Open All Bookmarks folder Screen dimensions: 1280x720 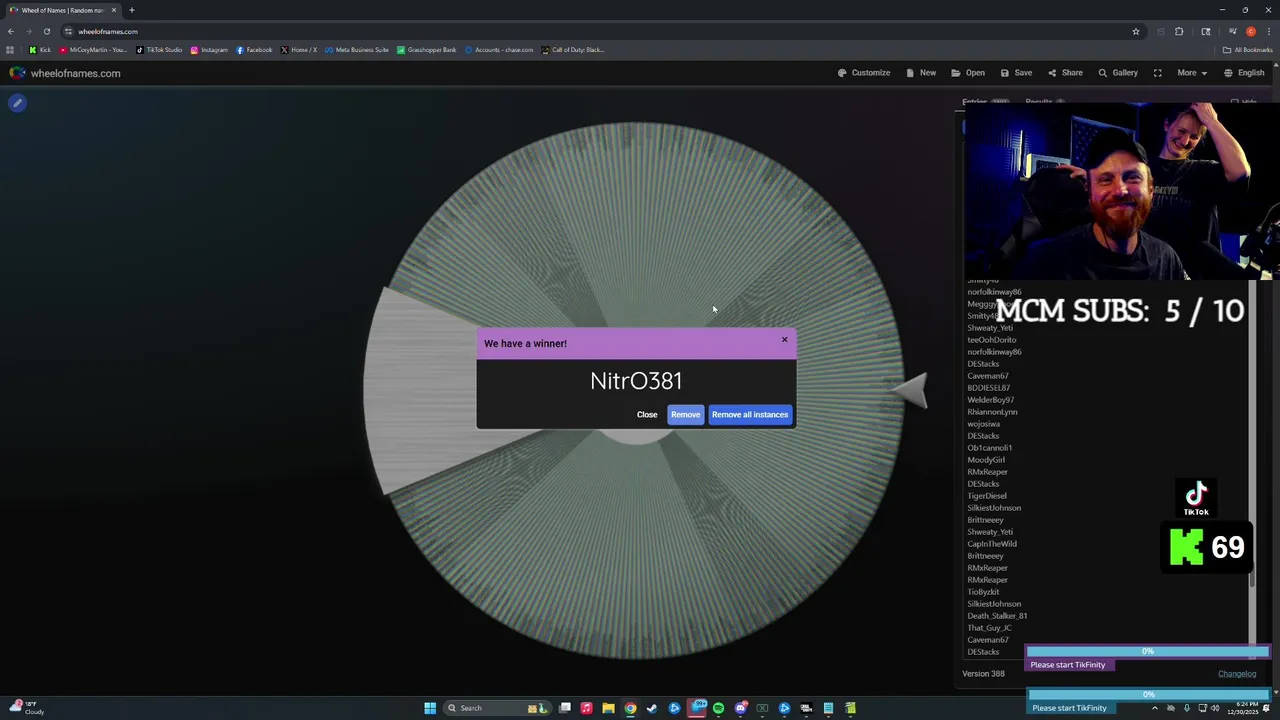pos(1247,50)
